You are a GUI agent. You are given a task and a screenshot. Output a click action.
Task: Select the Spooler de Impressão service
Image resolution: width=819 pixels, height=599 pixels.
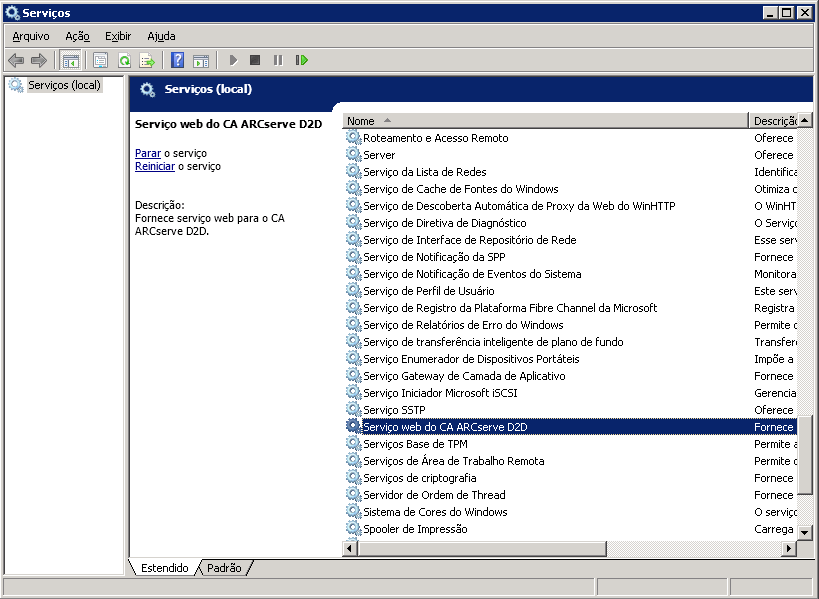[x=414, y=529]
